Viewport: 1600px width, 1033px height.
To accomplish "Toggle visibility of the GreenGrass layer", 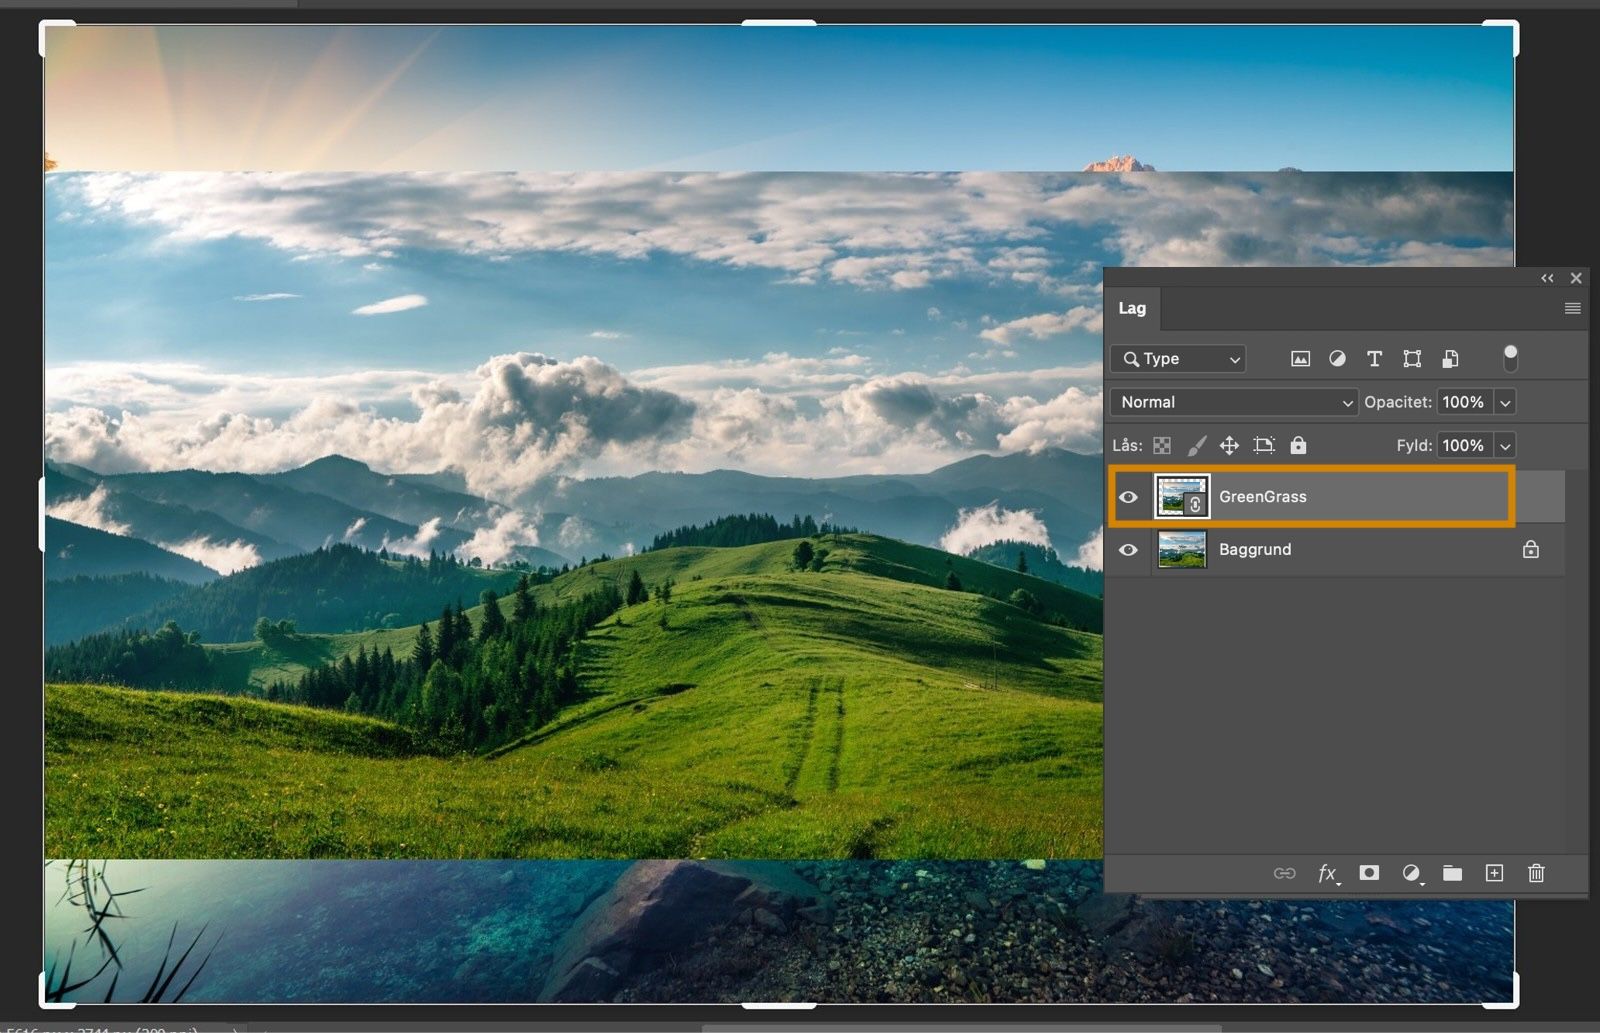I will point(1129,496).
